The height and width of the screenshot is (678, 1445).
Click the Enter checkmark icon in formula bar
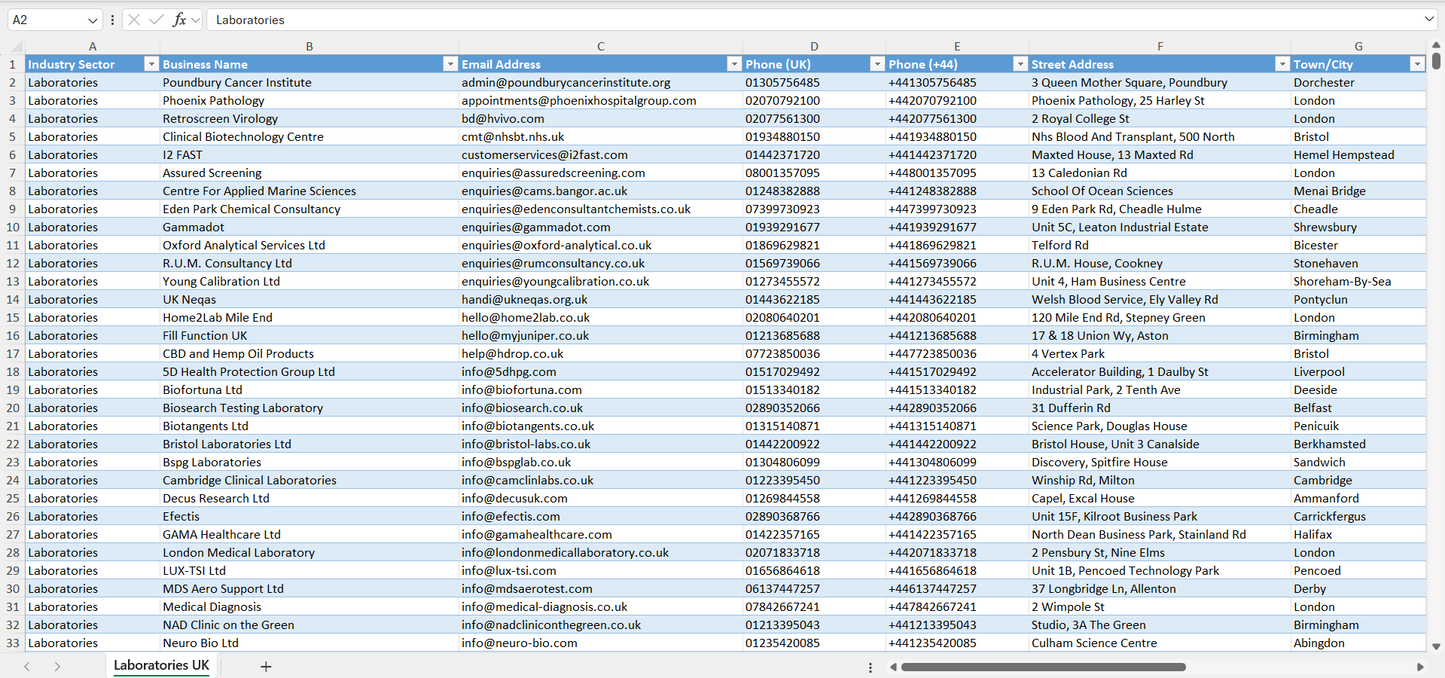(156, 20)
